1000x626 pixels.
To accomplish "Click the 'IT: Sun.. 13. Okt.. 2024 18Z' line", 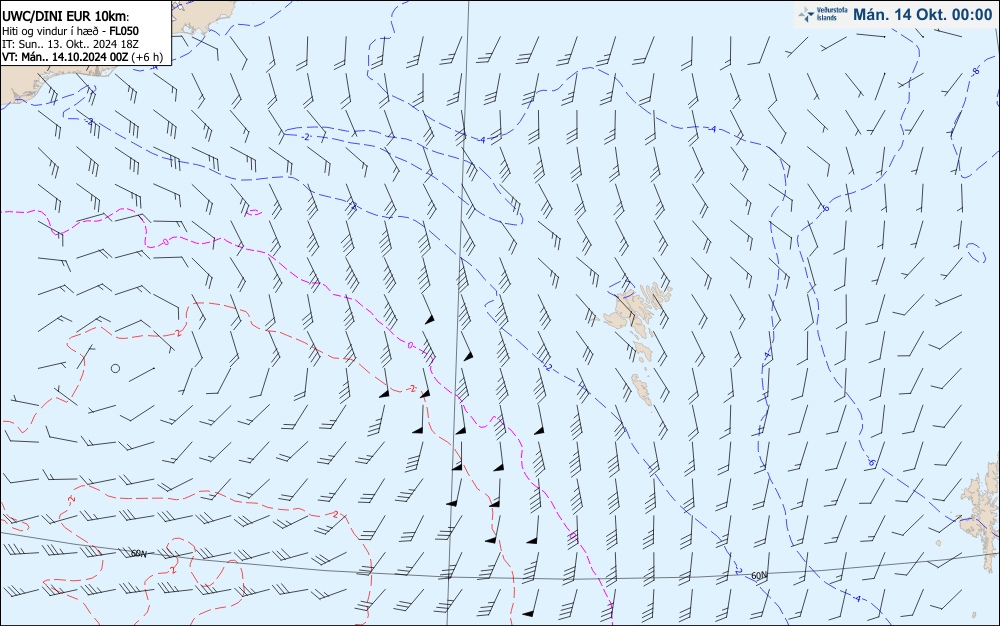I will point(70,44).
